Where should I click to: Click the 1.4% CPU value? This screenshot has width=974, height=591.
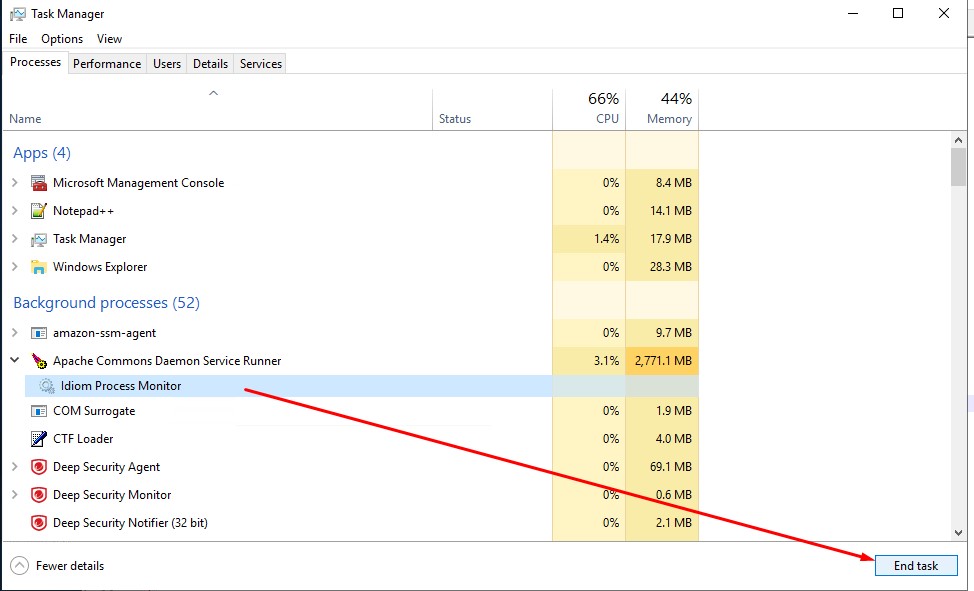(x=606, y=239)
